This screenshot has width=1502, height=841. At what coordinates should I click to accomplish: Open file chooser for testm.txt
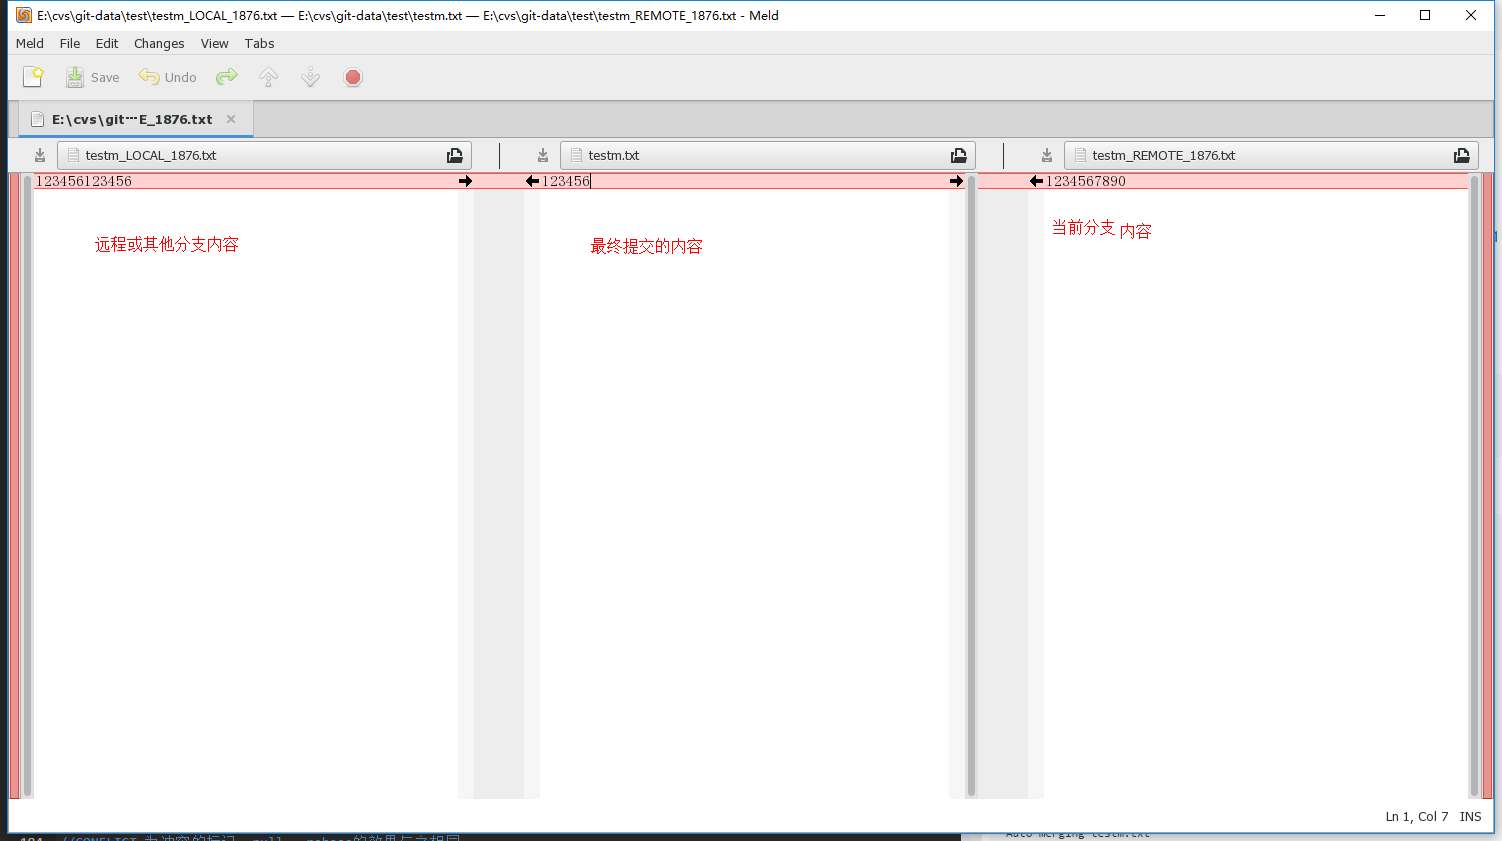[959, 155]
